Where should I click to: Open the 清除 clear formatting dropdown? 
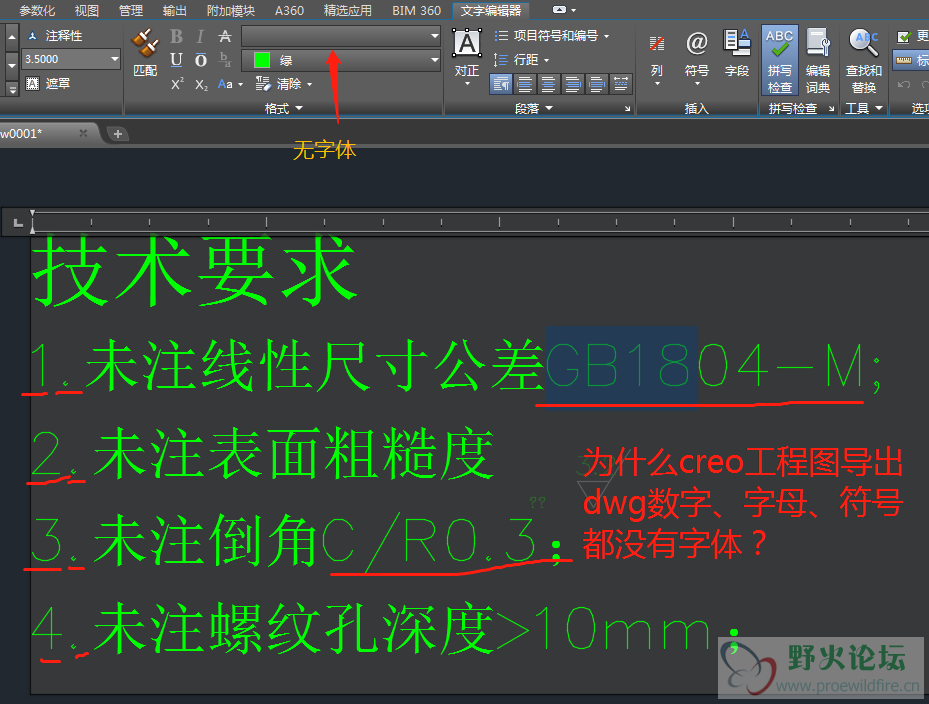point(283,84)
